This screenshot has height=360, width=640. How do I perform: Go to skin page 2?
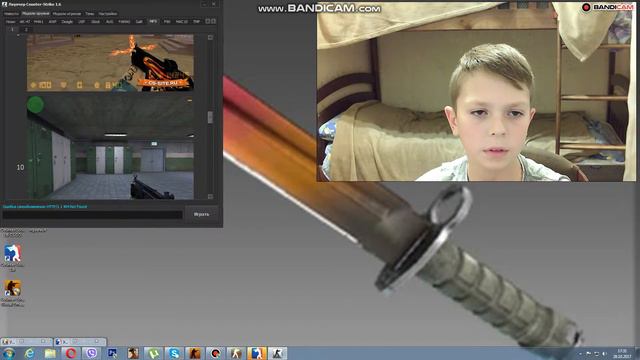(26, 29)
